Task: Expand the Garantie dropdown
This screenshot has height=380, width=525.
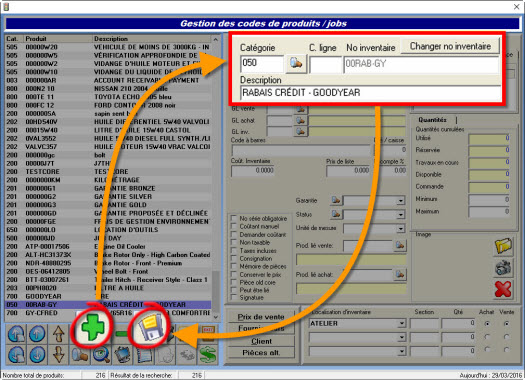Action: (x=401, y=201)
